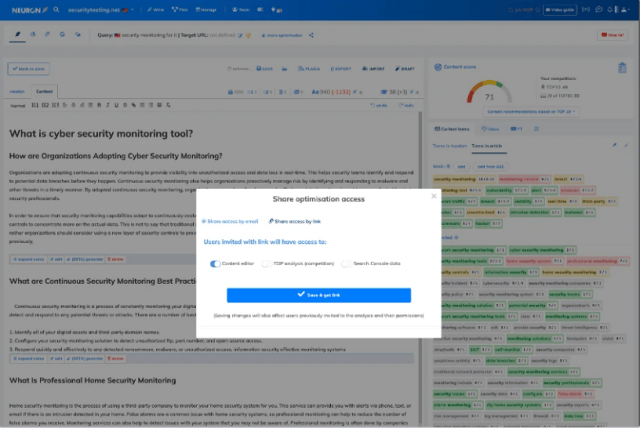Image resolution: width=640 pixels, height=428 pixels.
Task: Click the SAVE toolbar button
Action: 264,69
